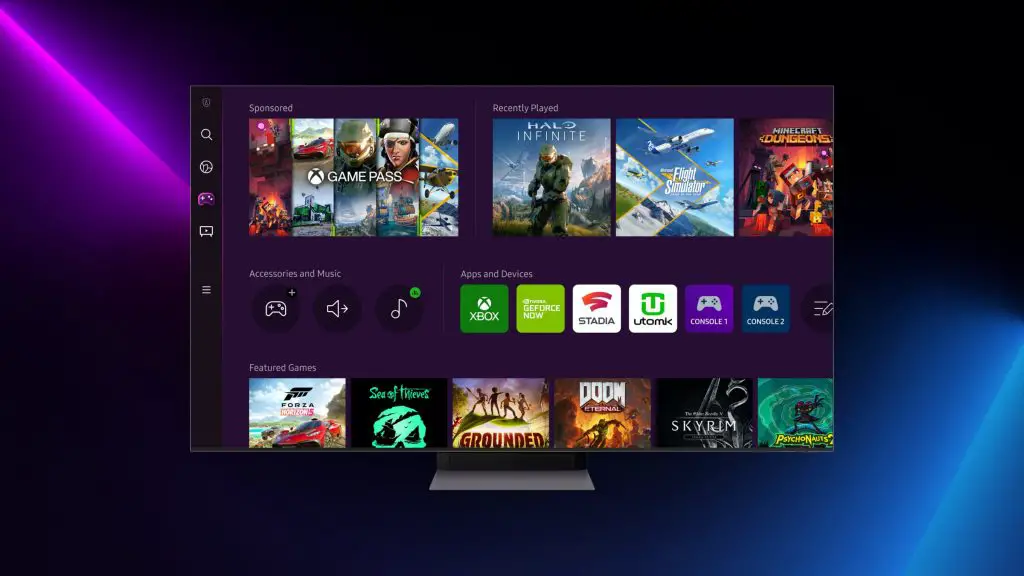The width and height of the screenshot is (1024, 576).
Task: Open the hamburger menu in the sidebar
Action: (x=206, y=290)
